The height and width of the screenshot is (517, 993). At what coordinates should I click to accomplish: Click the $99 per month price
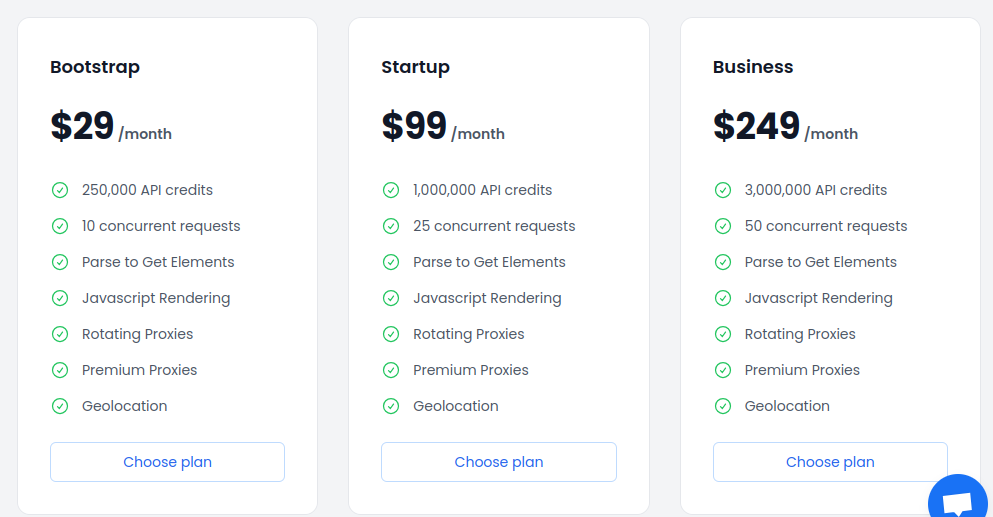pos(443,126)
